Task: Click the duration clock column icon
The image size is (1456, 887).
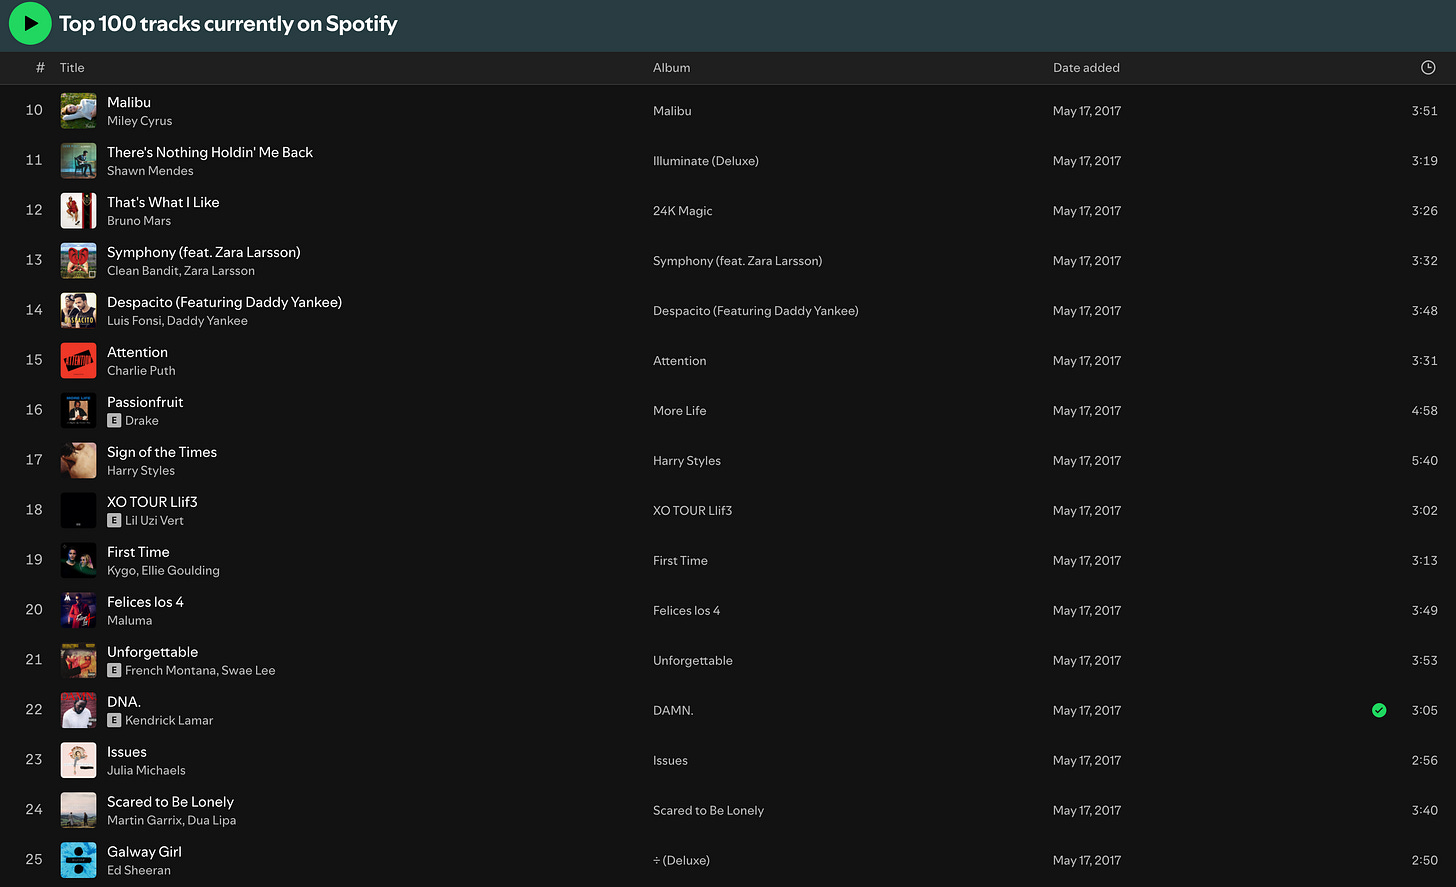Action: 1428,67
